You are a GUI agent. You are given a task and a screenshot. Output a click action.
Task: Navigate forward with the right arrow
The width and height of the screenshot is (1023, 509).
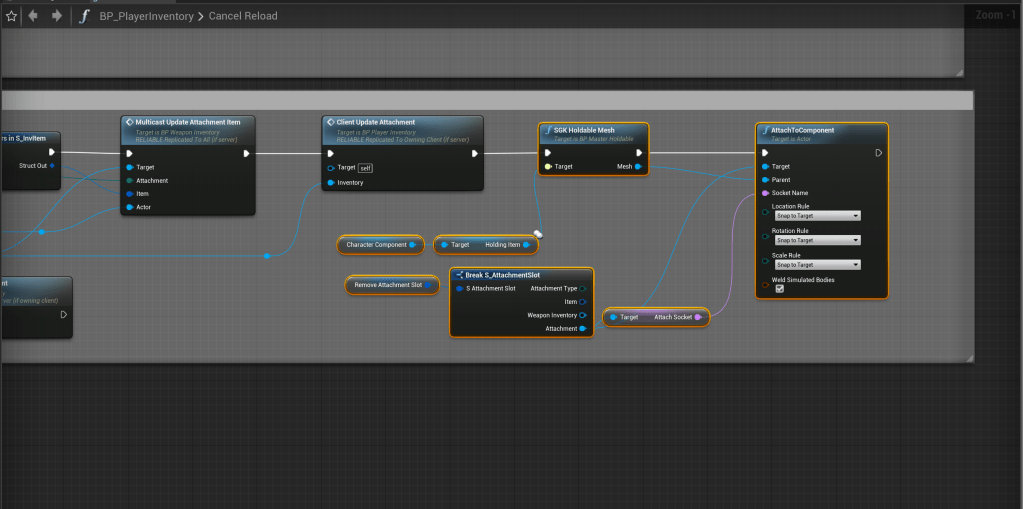(56, 16)
